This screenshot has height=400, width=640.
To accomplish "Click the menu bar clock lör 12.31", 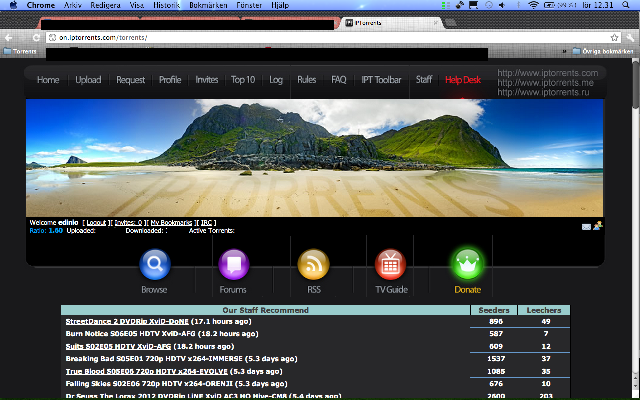I will pyautogui.click(x=598, y=5).
